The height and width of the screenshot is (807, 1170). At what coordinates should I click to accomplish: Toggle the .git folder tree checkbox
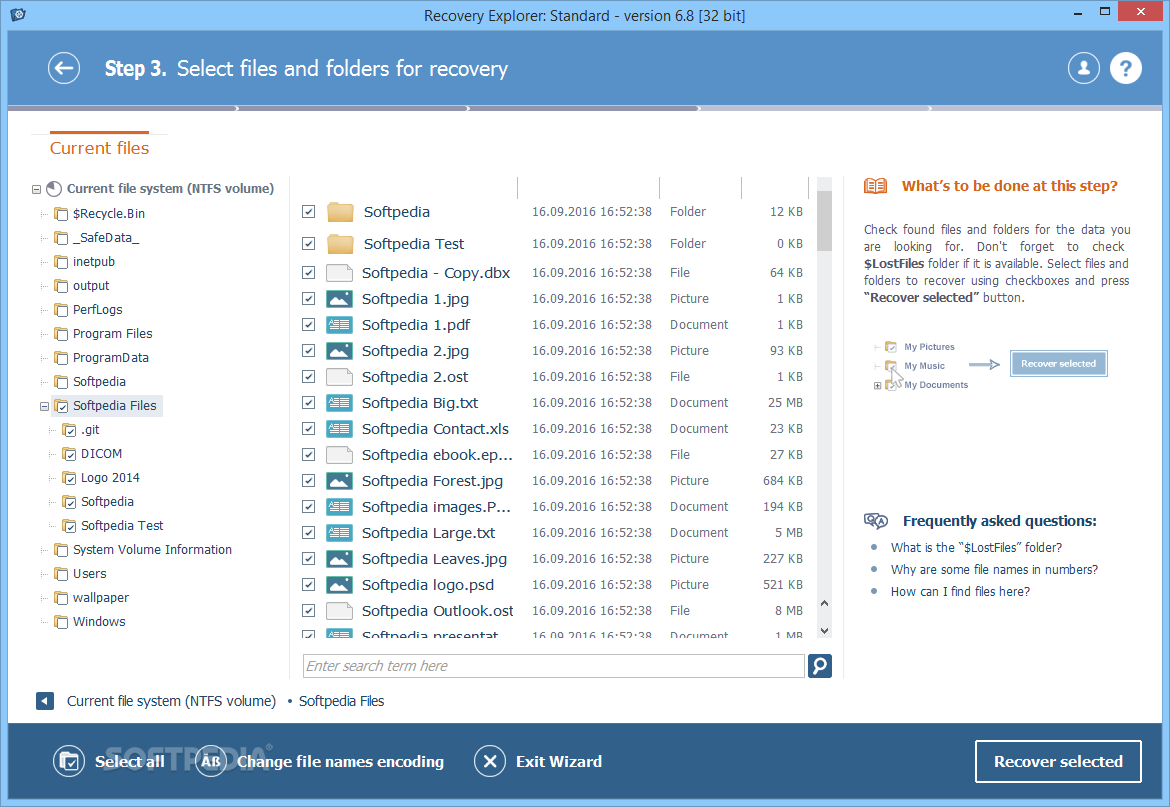click(x=69, y=430)
